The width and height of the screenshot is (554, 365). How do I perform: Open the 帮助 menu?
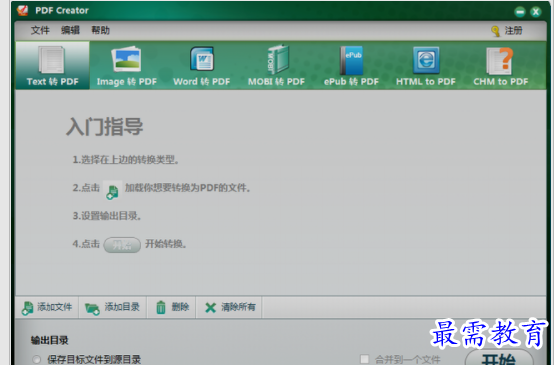[100, 30]
